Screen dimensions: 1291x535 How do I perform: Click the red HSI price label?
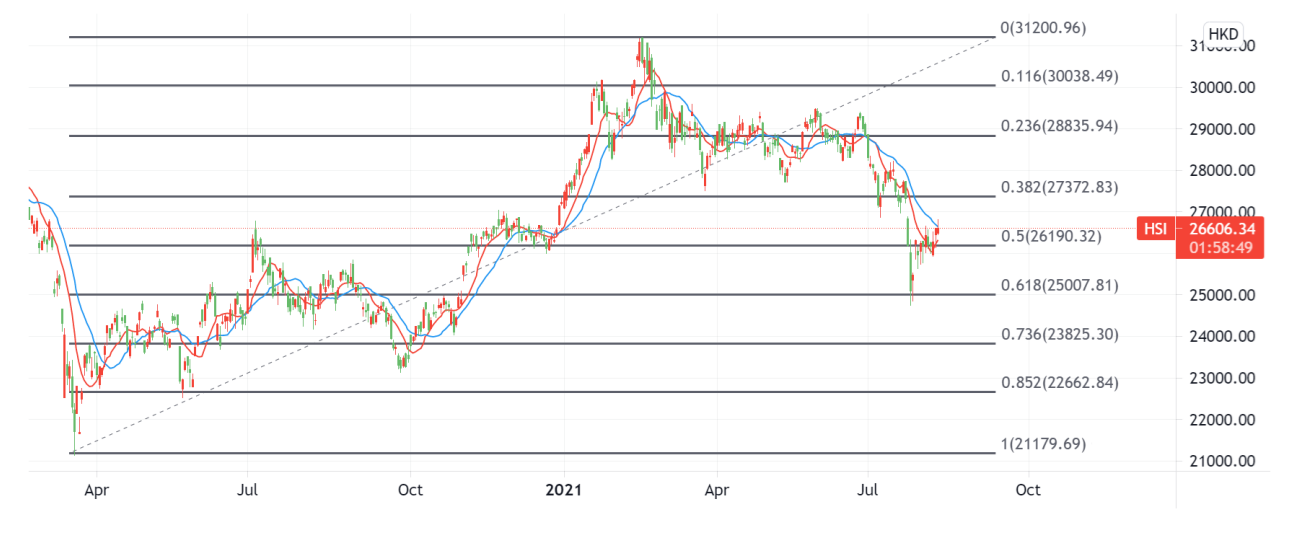[x=1156, y=229]
